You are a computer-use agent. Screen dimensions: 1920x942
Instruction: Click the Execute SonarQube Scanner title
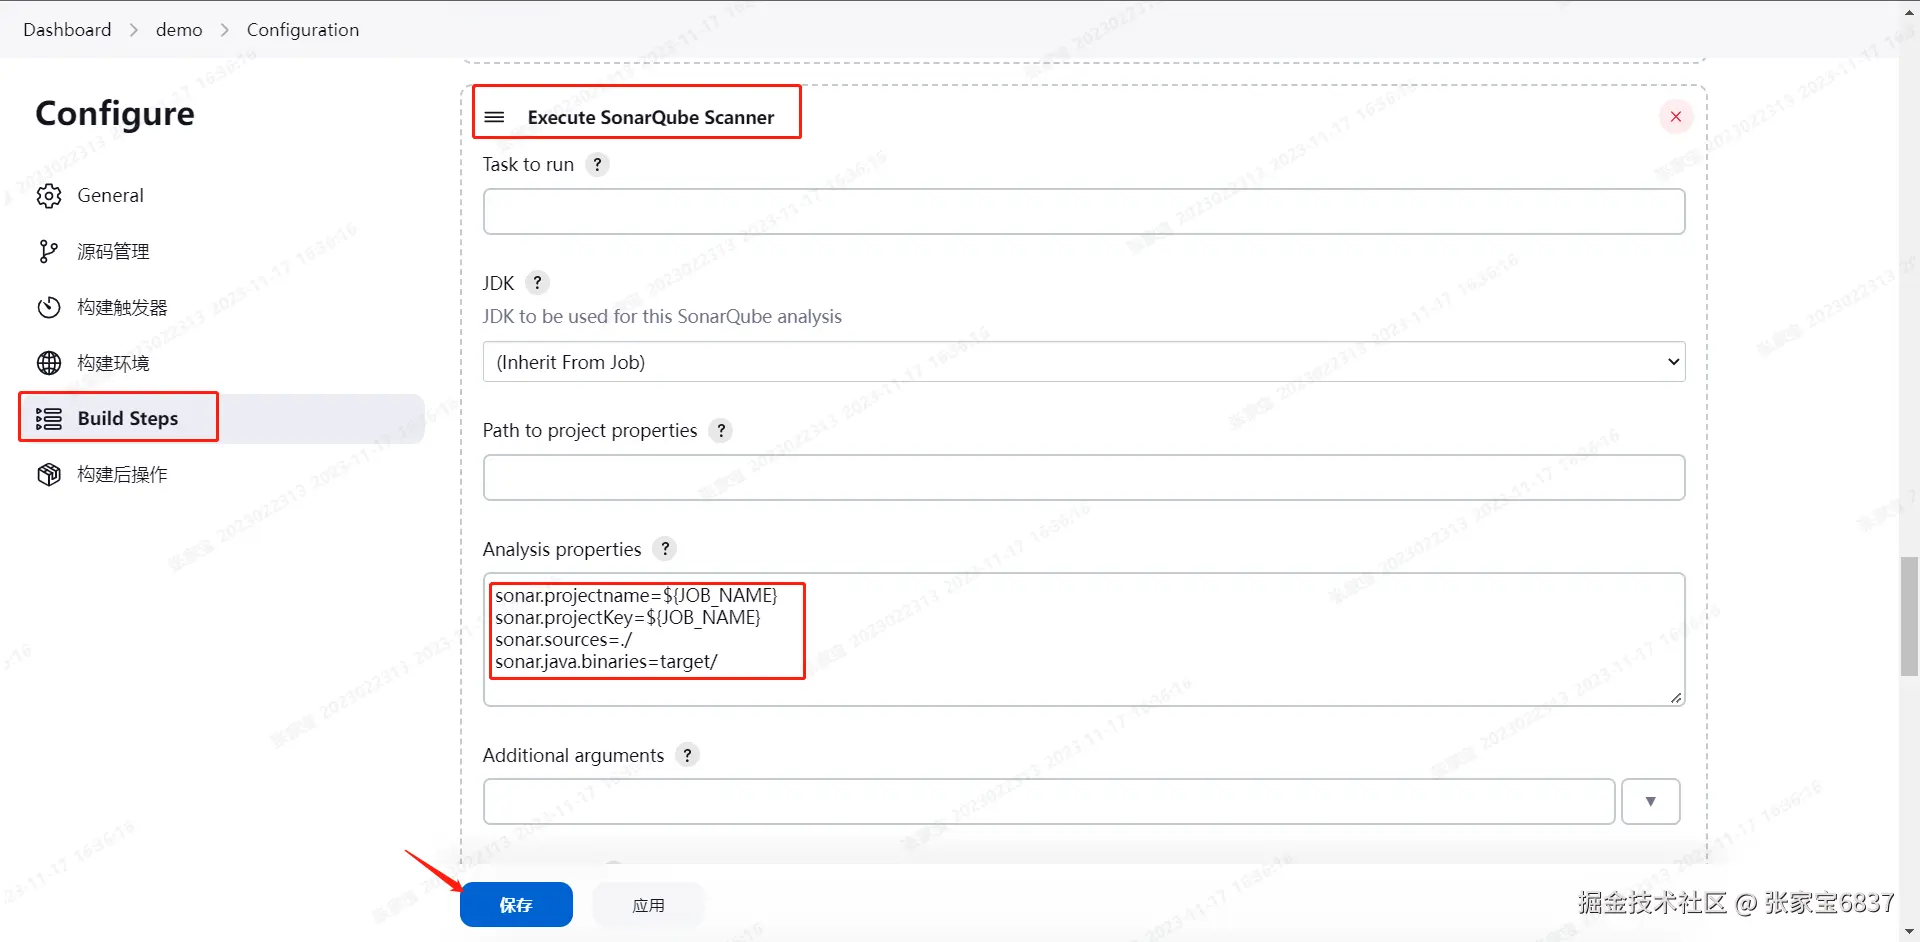tap(651, 117)
